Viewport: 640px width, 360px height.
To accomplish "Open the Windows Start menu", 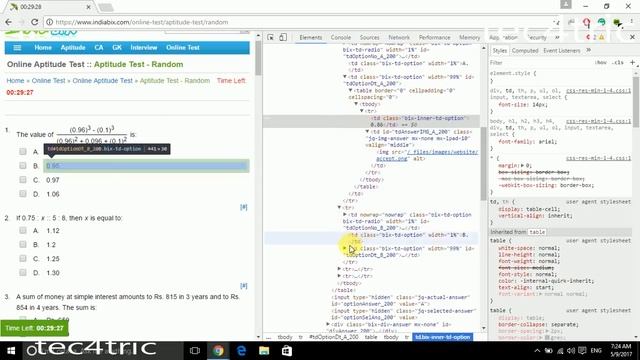I will tap(11, 351).
